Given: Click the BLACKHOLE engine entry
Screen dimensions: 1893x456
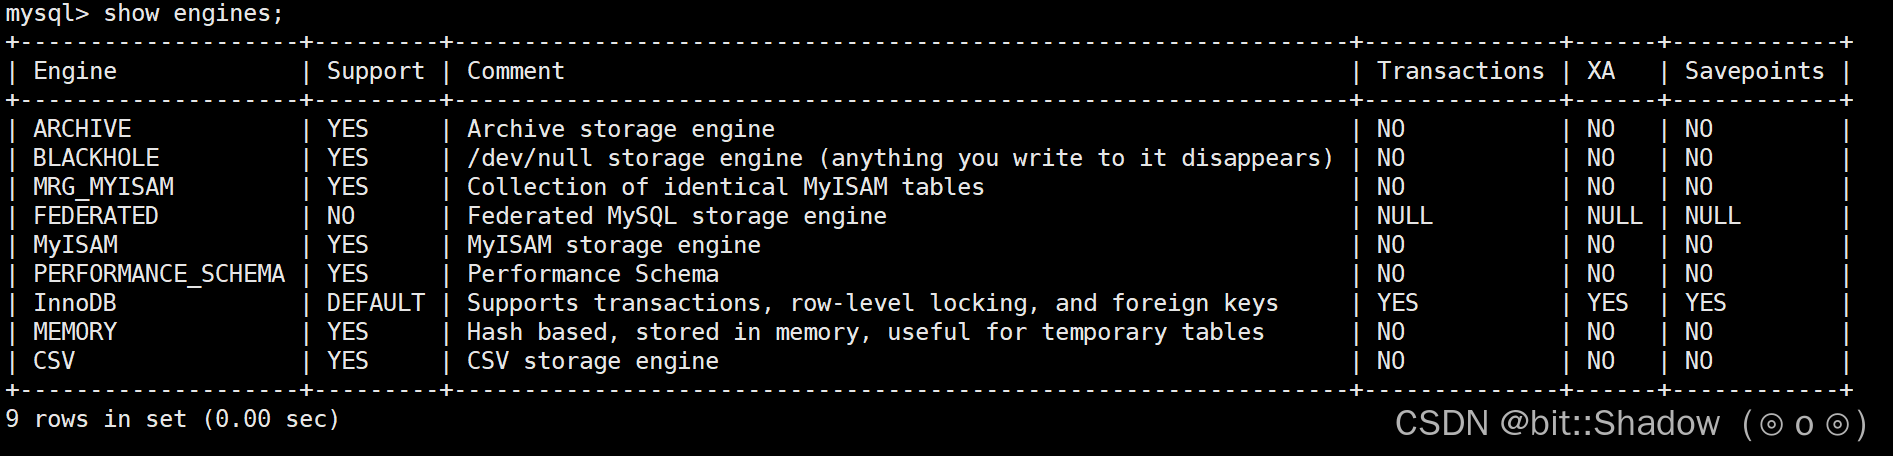Looking at the screenshot, I should point(96,158).
